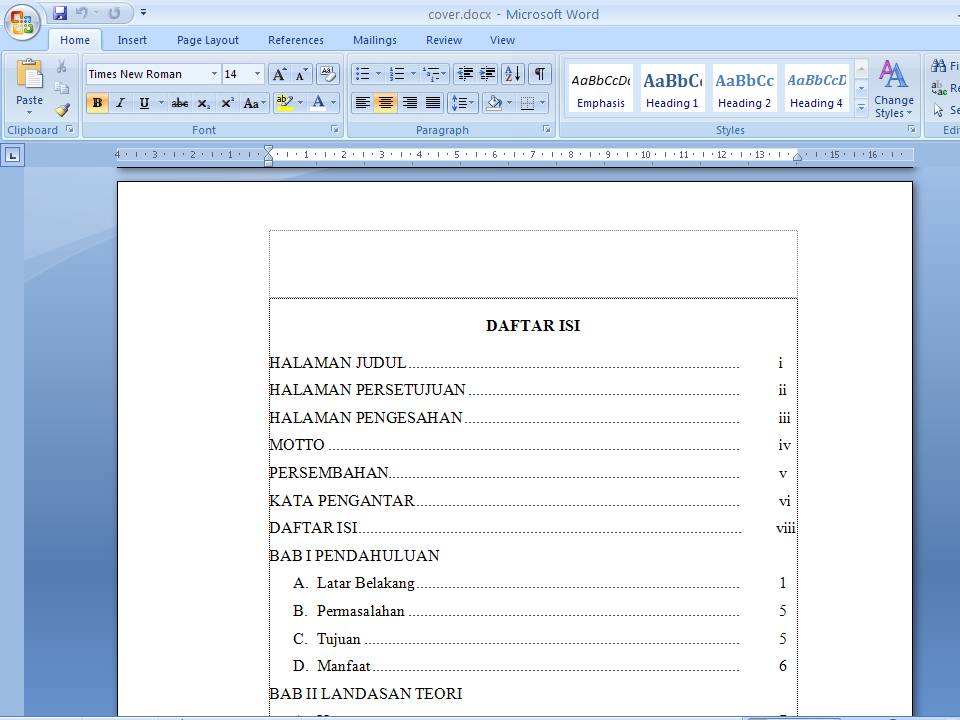The height and width of the screenshot is (720, 960).
Task: Customize Quick Access Toolbar arrow
Action: pos(143,12)
